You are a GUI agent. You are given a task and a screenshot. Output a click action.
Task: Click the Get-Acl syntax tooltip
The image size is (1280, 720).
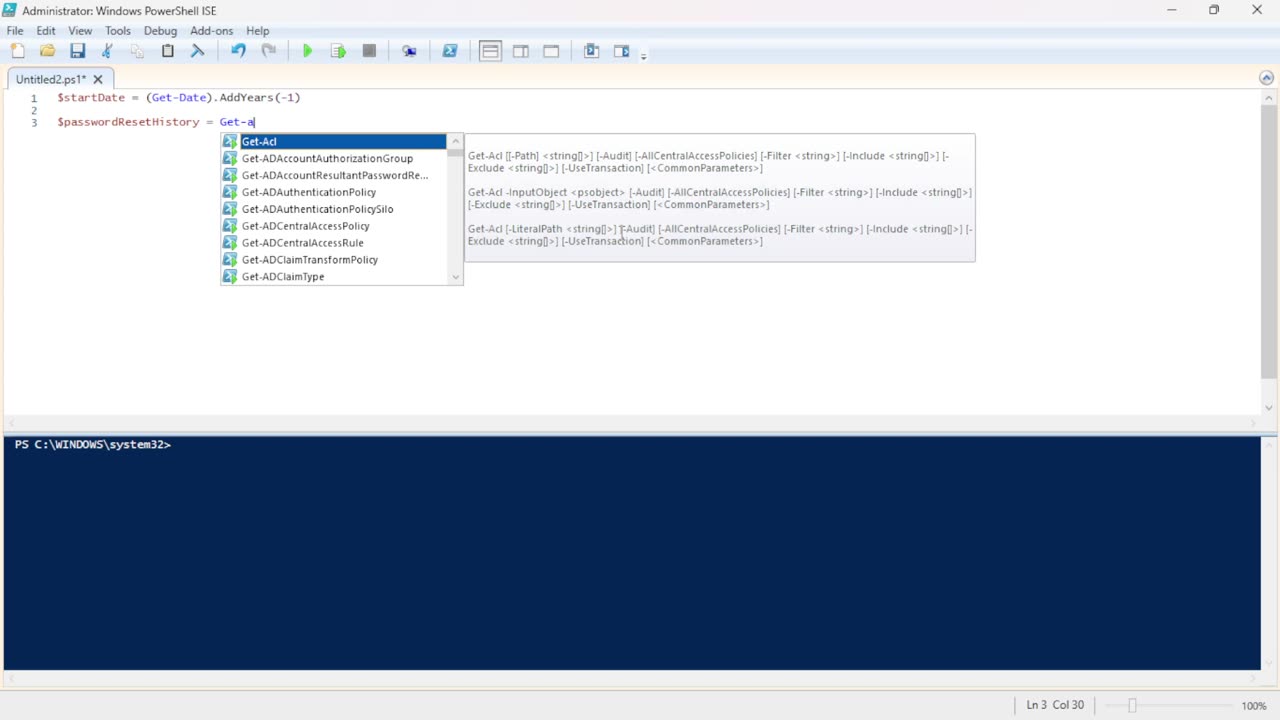720,198
